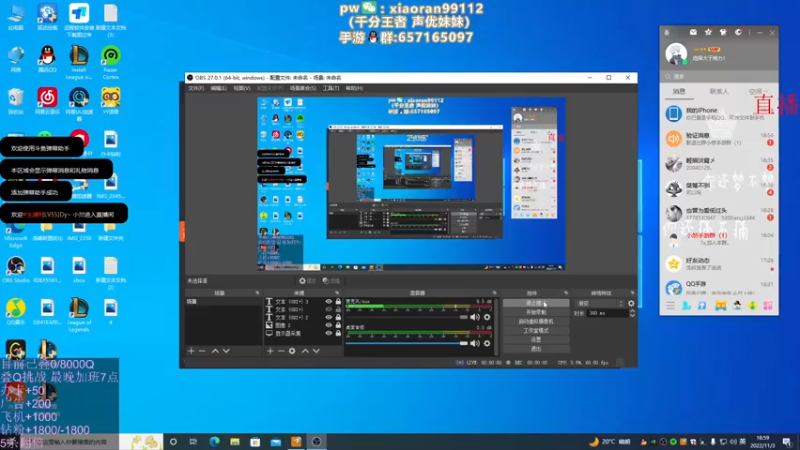The image size is (800, 450).
Task: Toggle visibility of 文本 (GDI+) 2 source
Action: [x=329, y=317]
